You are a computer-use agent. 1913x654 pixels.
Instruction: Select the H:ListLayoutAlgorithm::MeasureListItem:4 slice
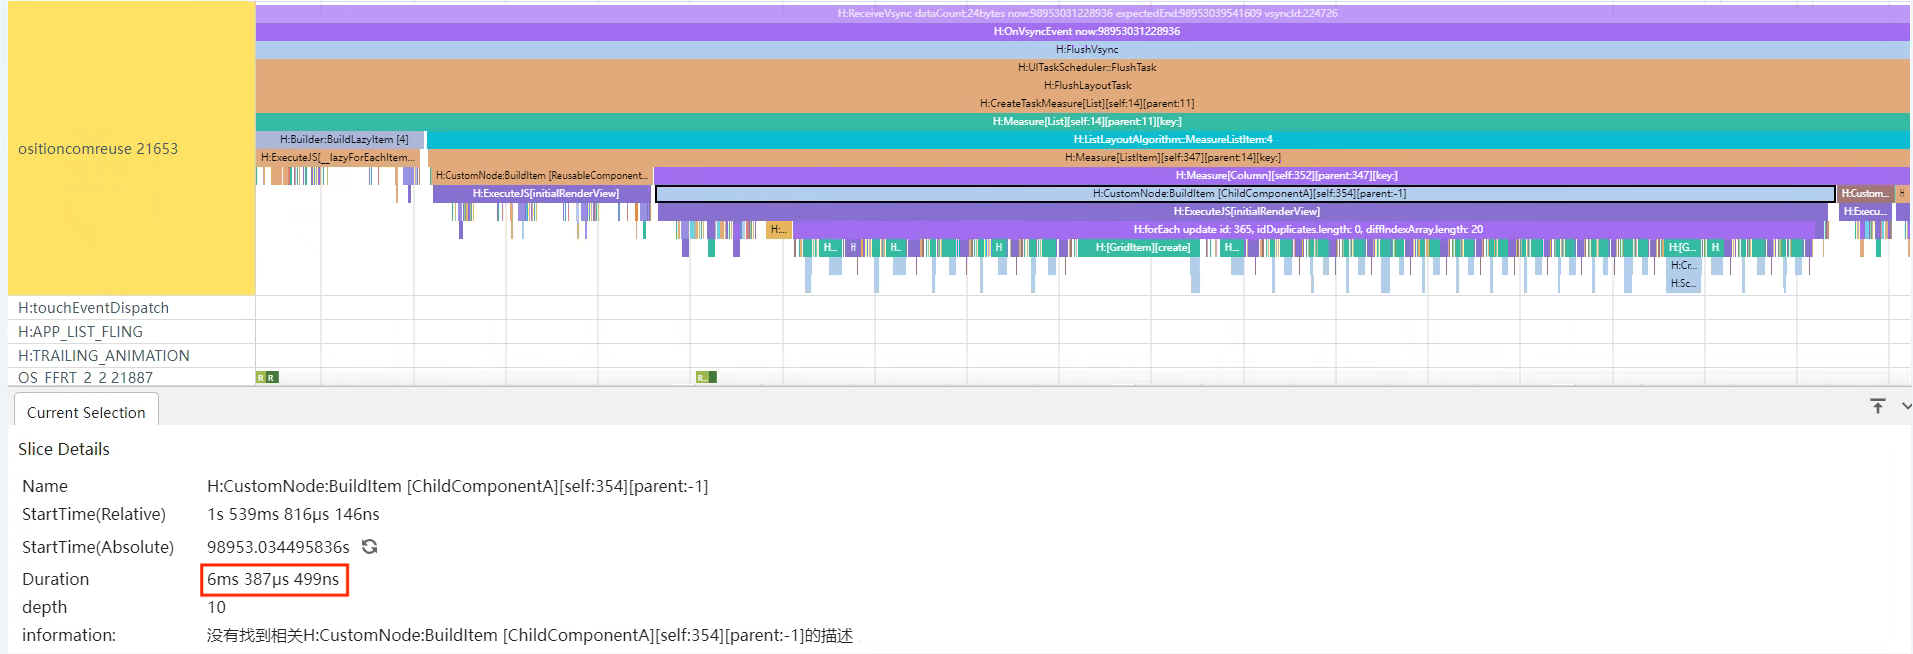click(x=1168, y=139)
